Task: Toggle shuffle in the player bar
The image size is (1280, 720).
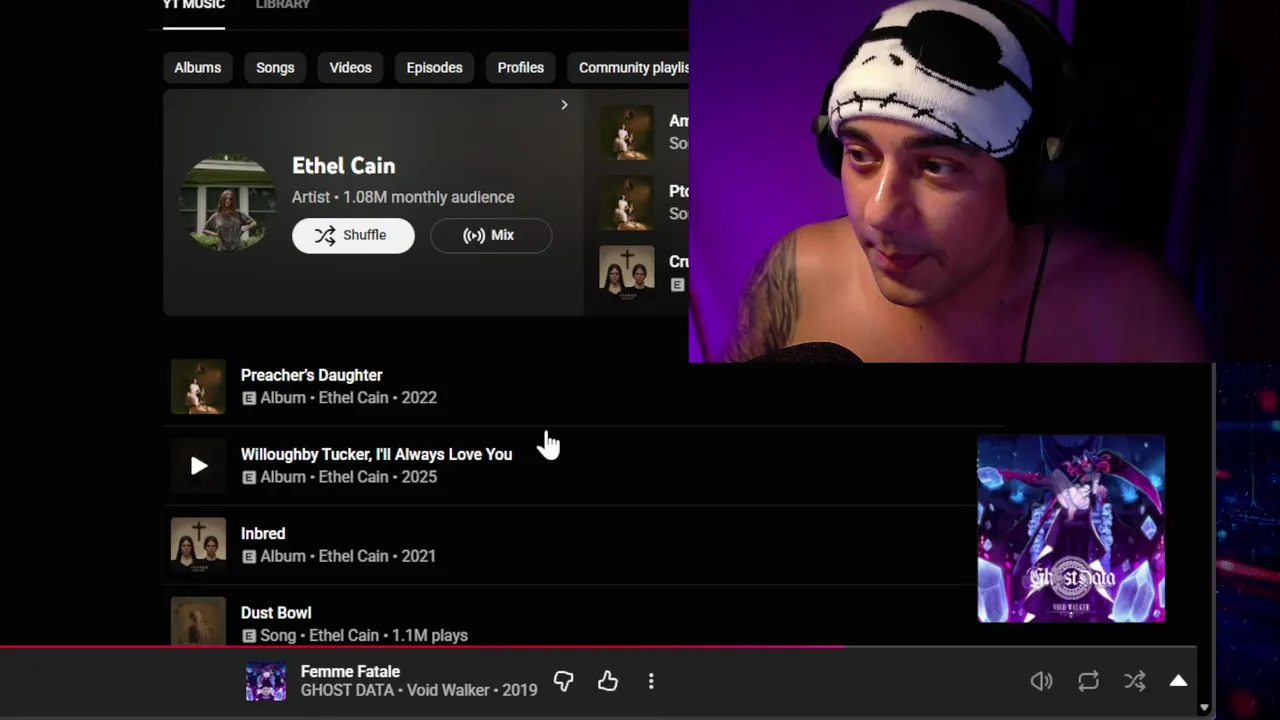Action: click(1134, 681)
